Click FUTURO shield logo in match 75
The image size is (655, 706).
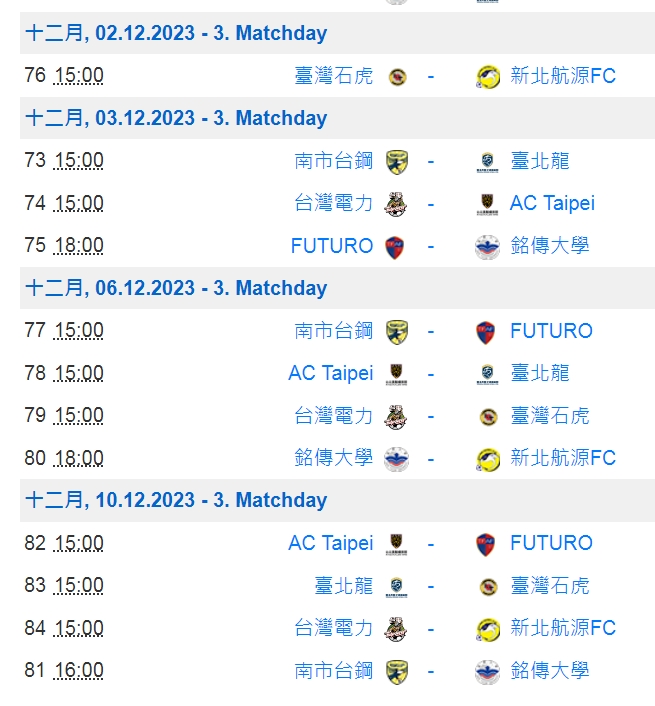(x=395, y=247)
